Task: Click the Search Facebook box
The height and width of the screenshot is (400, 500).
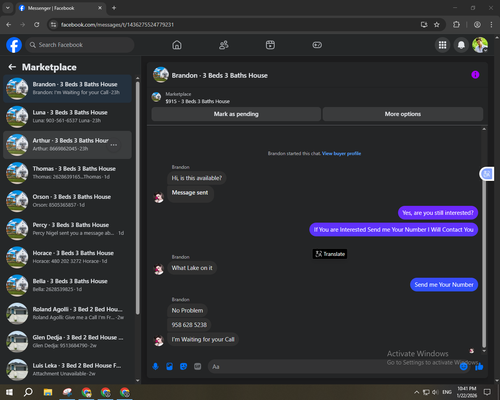Action: pos(80,45)
